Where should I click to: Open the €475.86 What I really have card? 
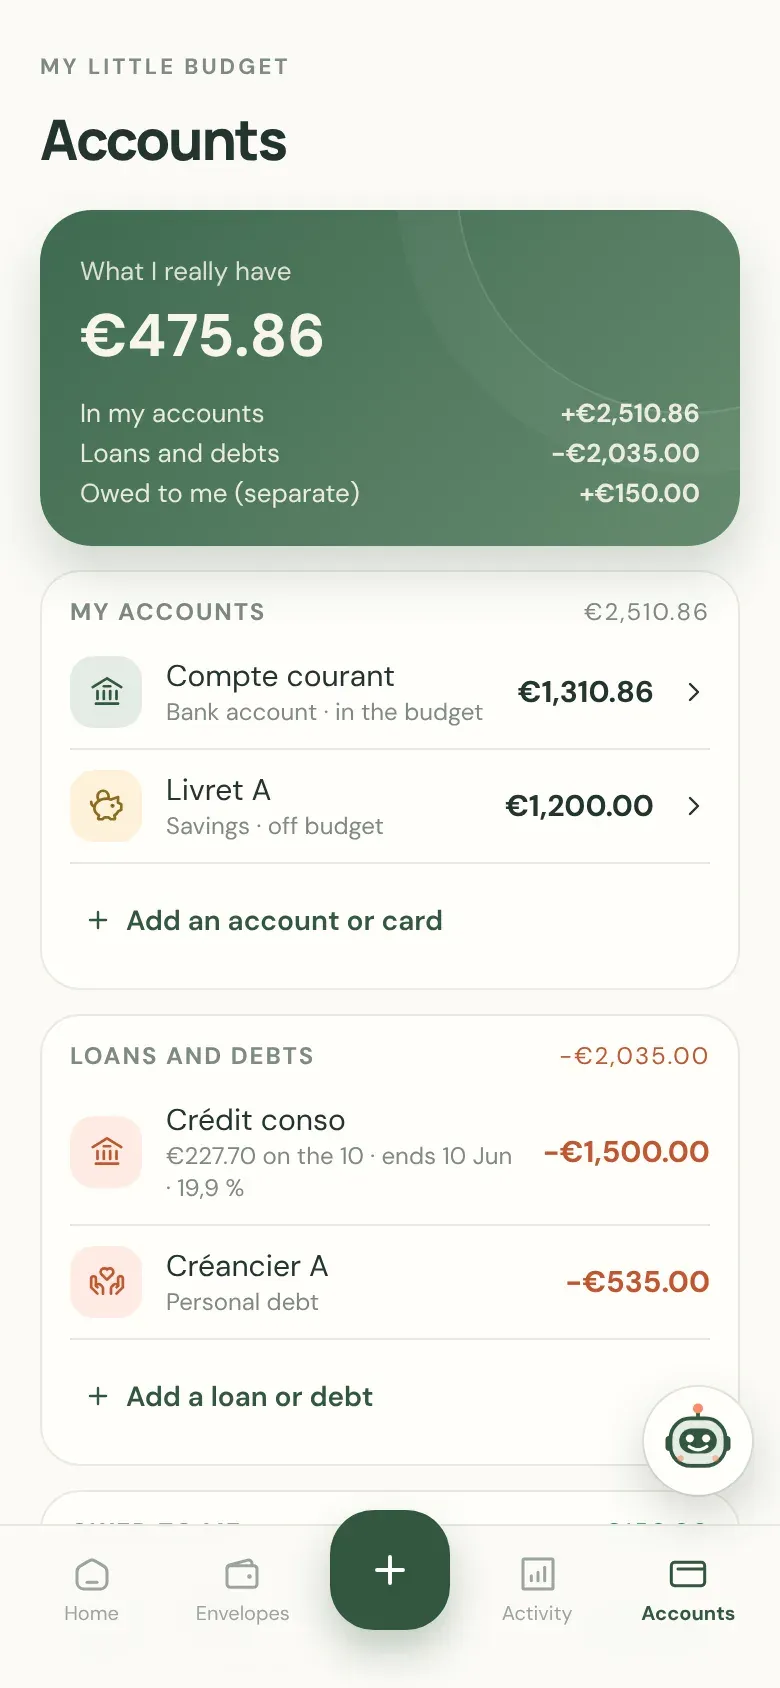(390, 378)
